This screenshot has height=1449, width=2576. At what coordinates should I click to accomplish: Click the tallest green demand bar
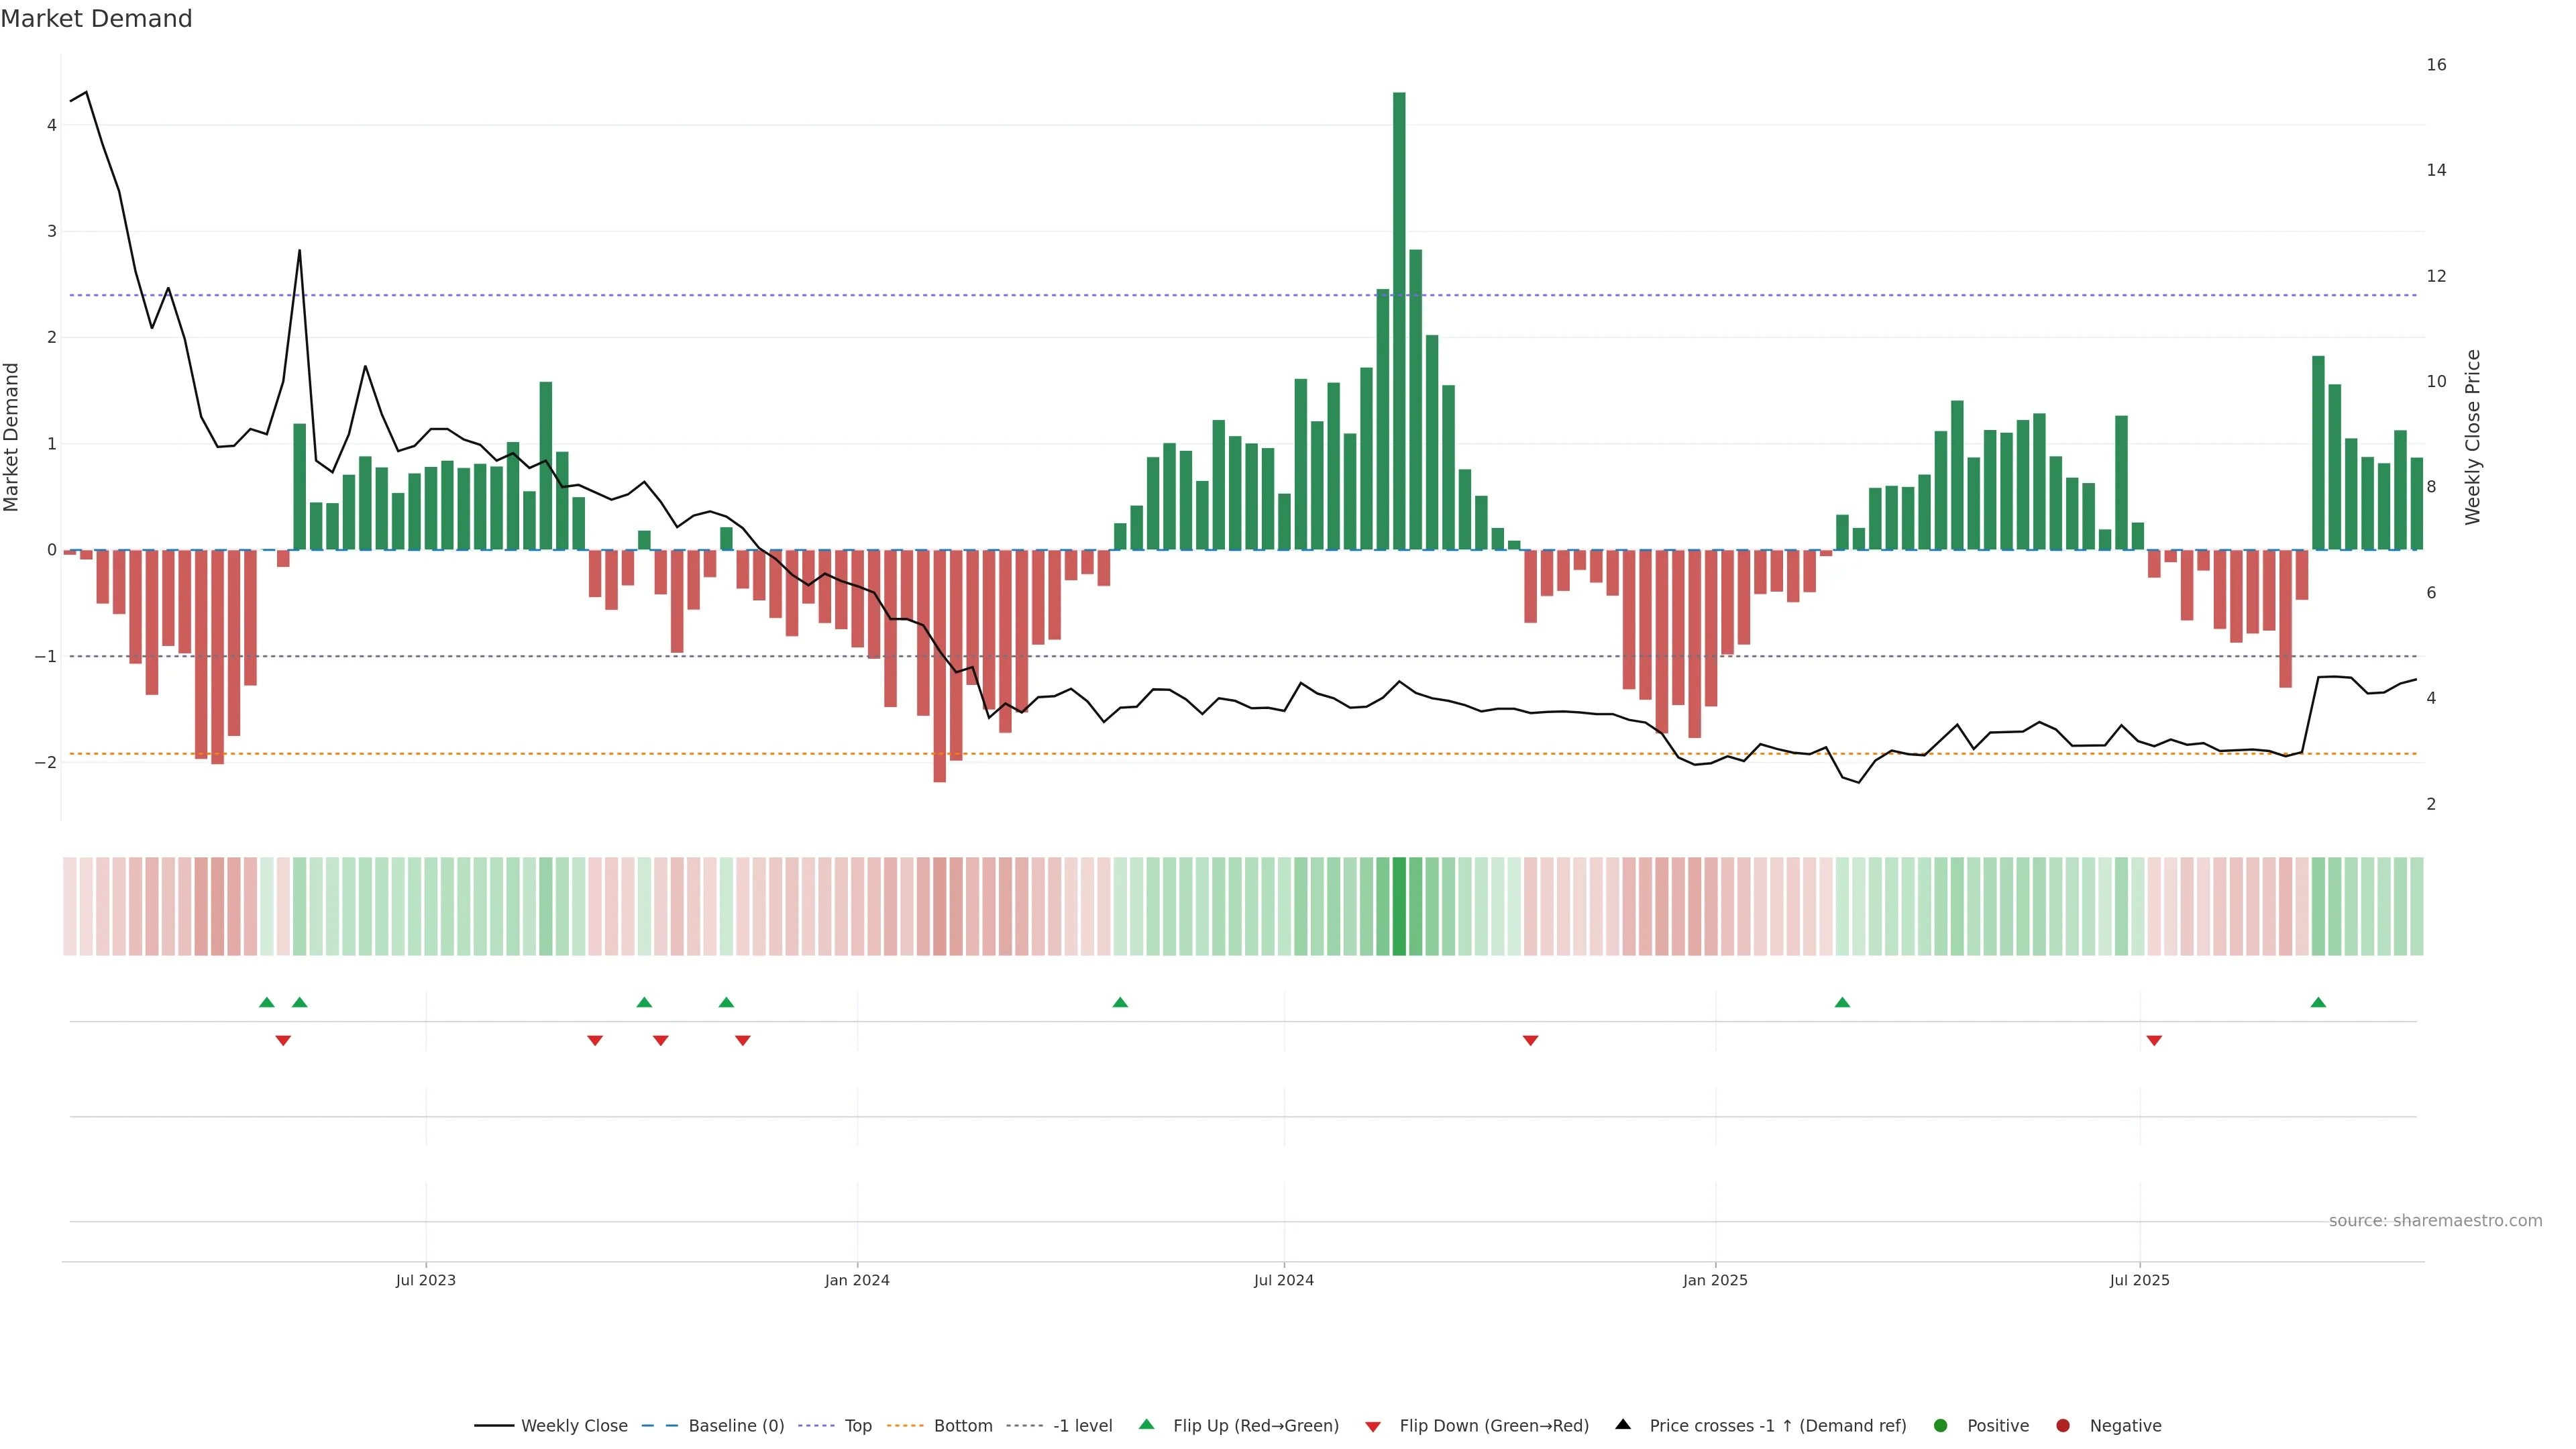tap(1399, 320)
